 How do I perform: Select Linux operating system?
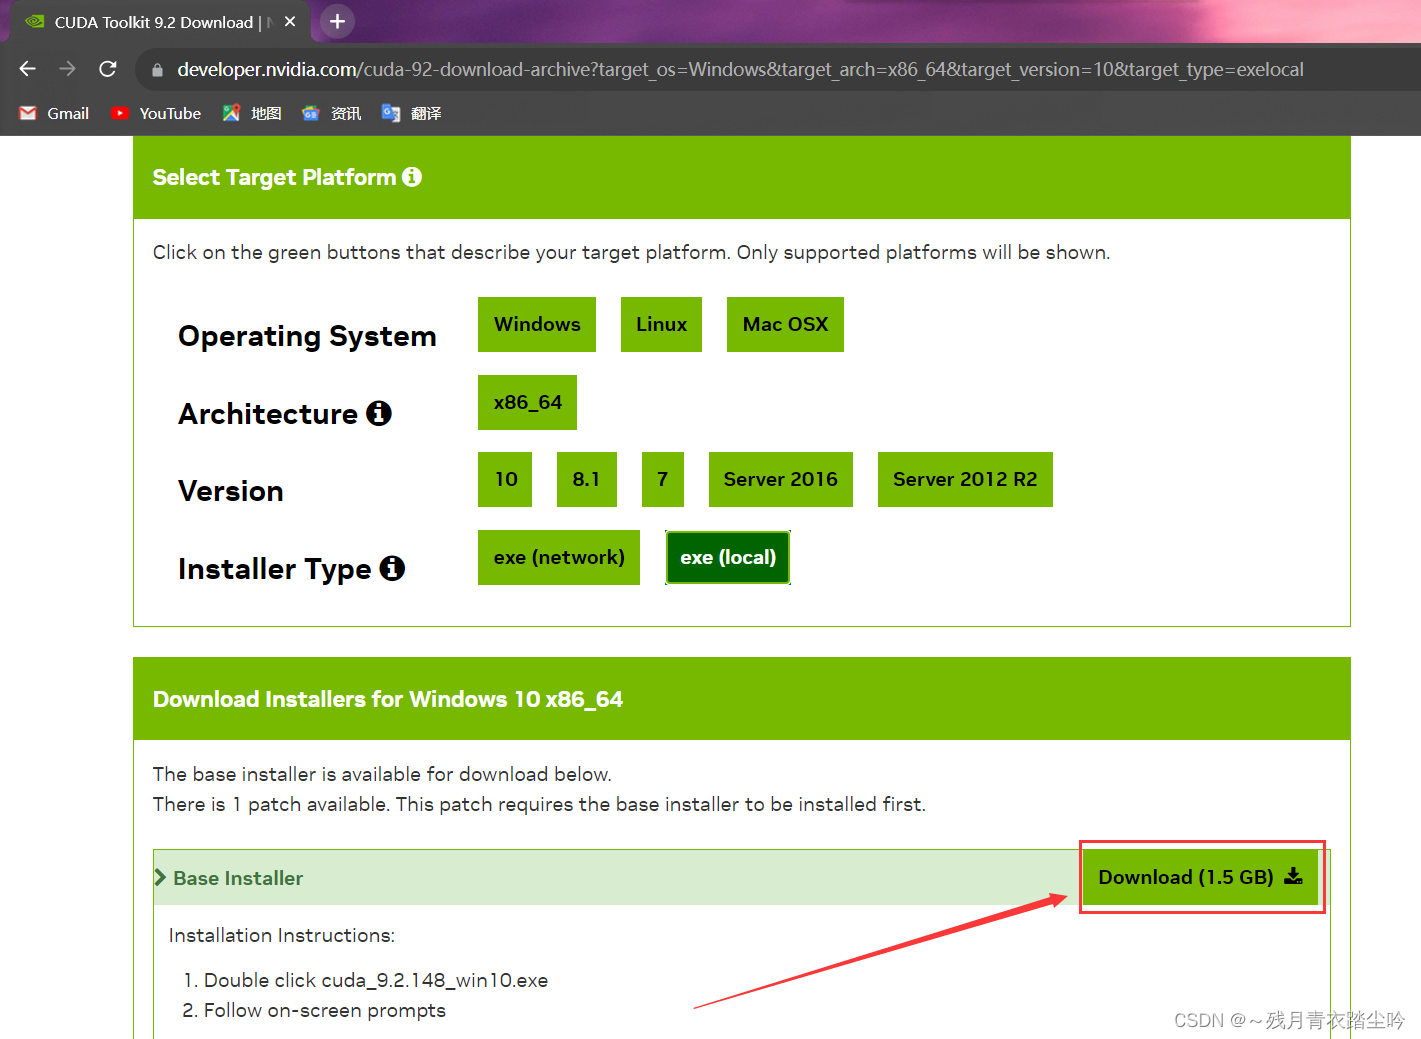(661, 324)
